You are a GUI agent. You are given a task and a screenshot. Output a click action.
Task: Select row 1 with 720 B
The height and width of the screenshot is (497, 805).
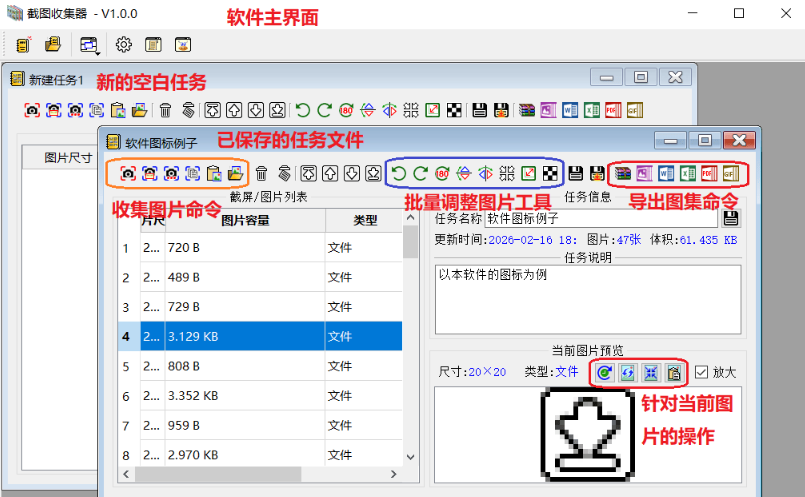[x=260, y=248]
